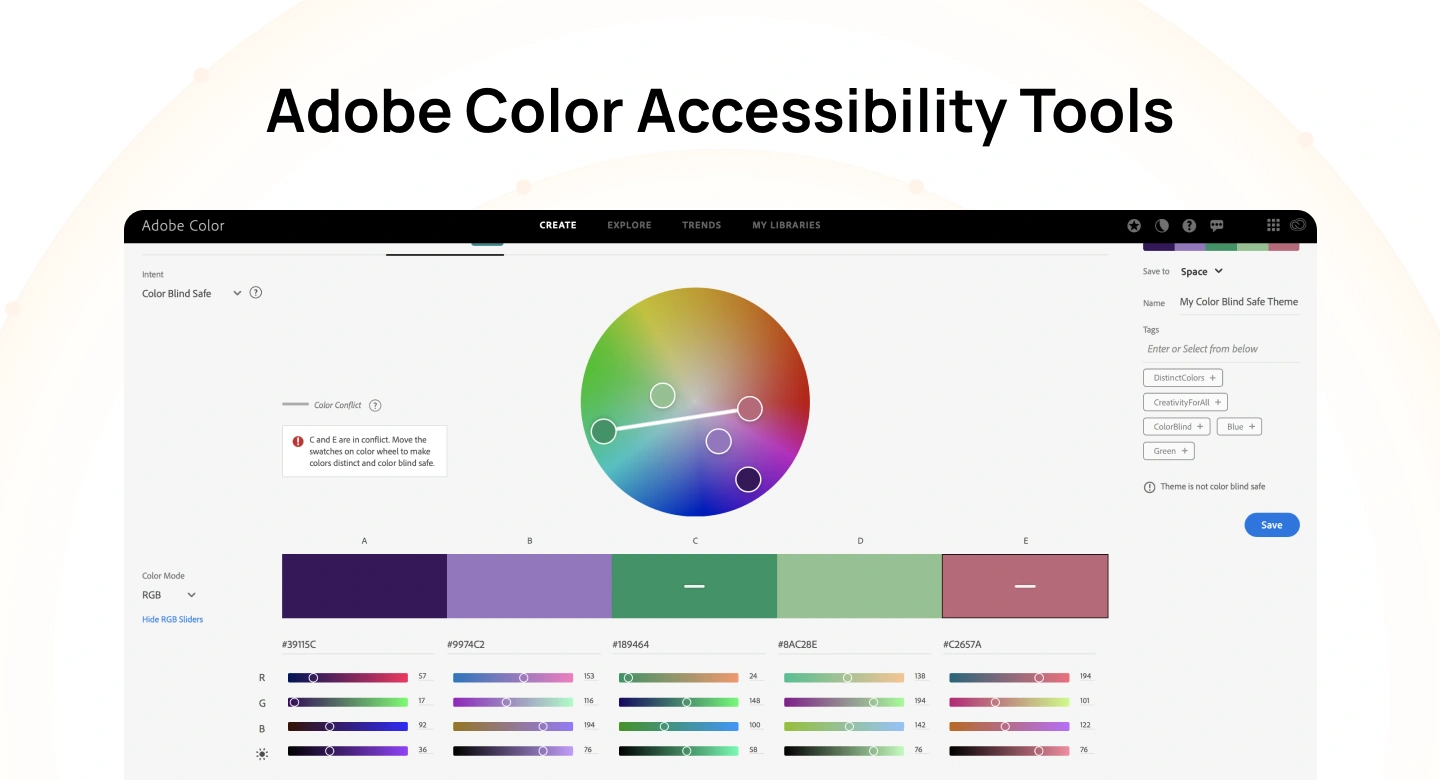The width and height of the screenshot is (1440, 780).
Task: Click the theme Name input field
Action: (1239, 302)
